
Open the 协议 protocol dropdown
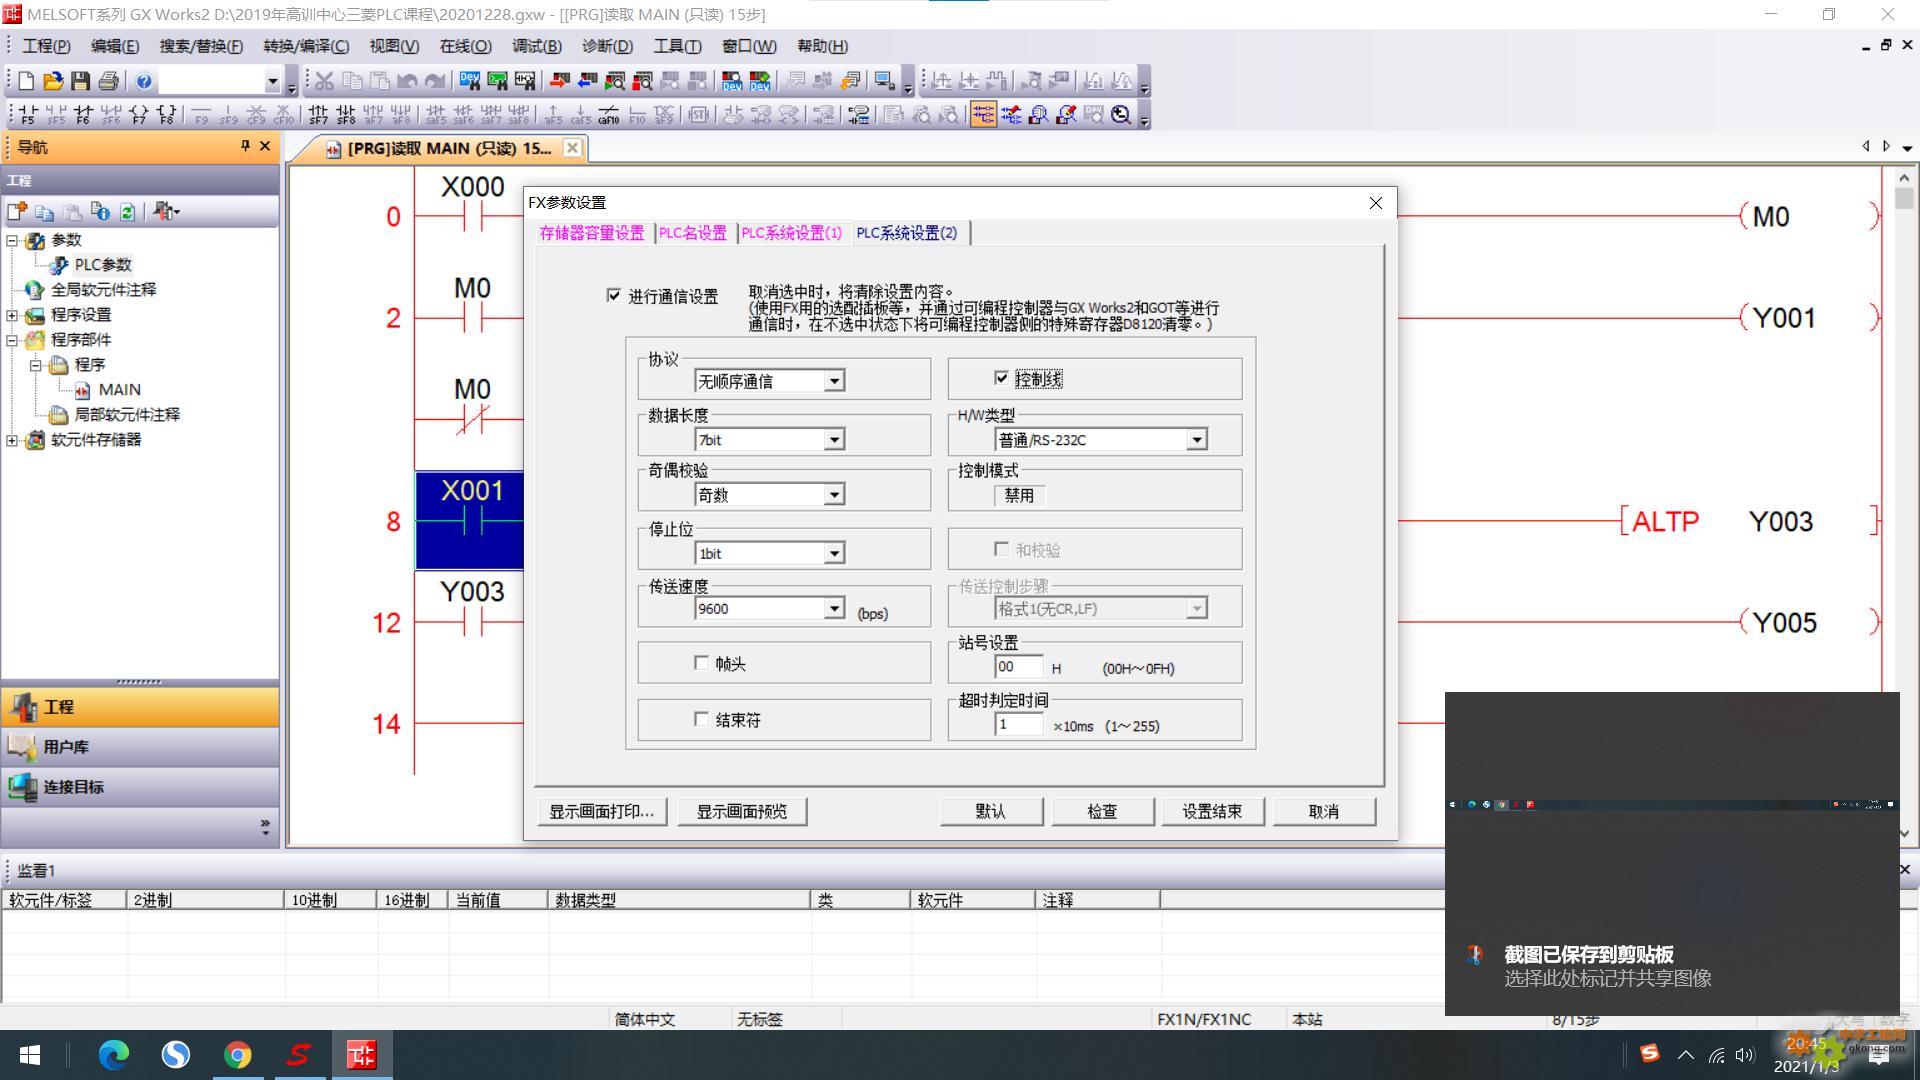point(834,381)
